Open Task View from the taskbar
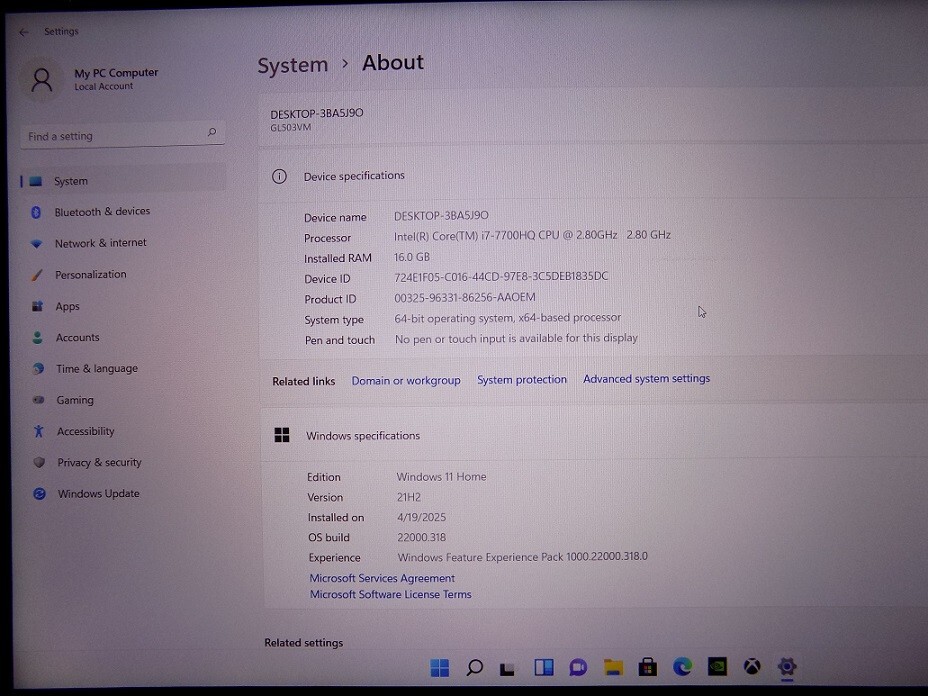 click(507, 668)
